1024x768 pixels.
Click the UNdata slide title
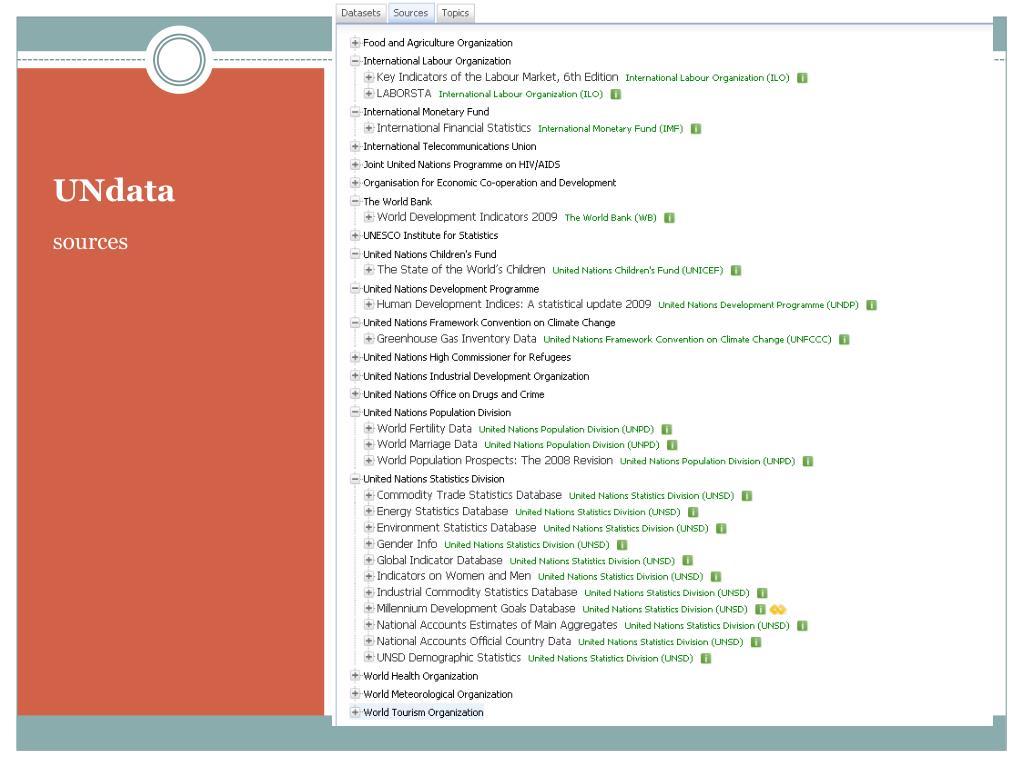click(114, 191)
